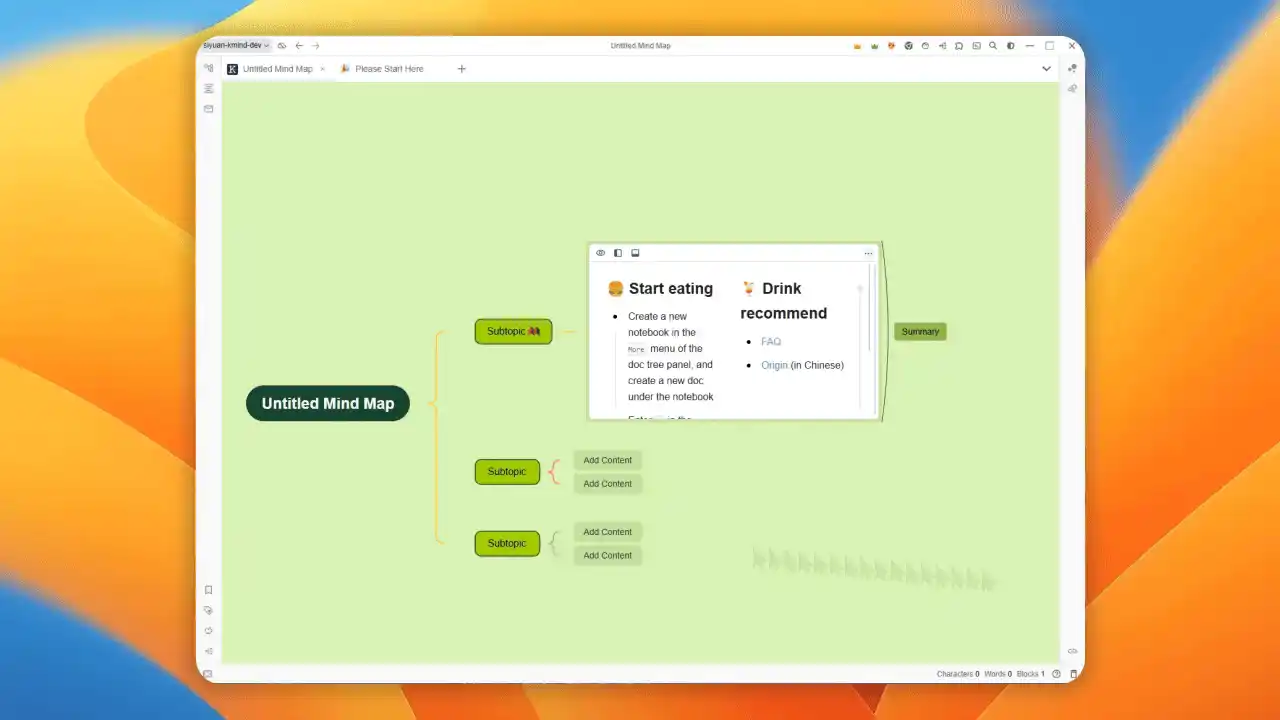Click the green crown icon
This screenshot has width=1280, height=720.
pyautogui.click(x=874, y=46)
